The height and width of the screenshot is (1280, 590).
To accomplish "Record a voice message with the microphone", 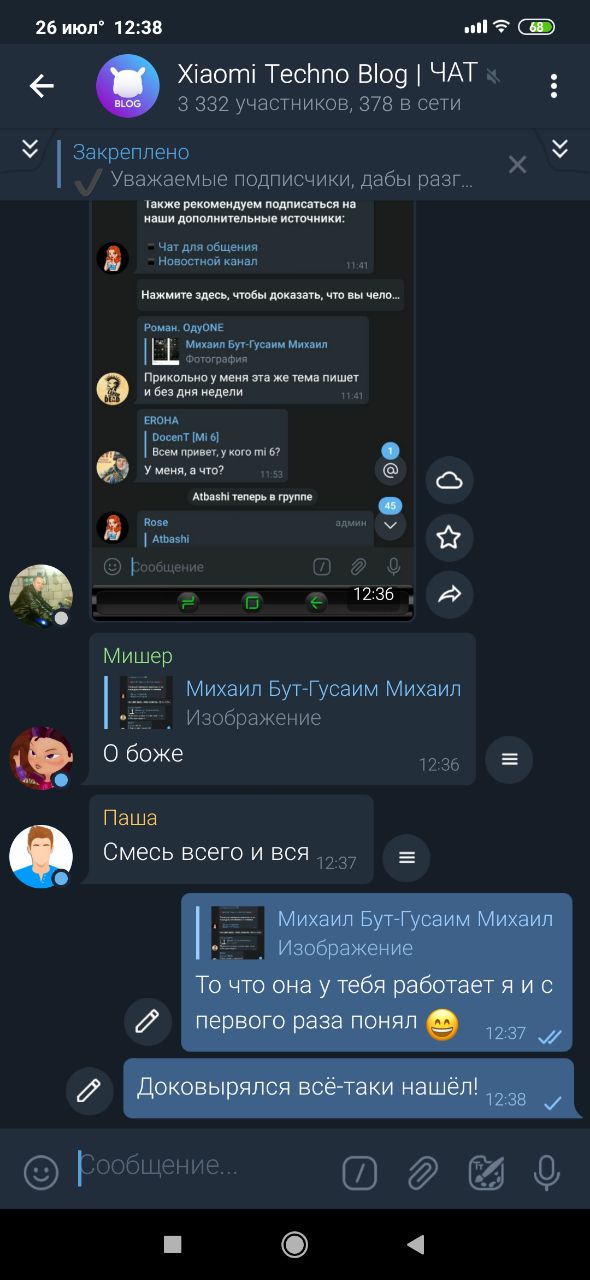I will click(x=546, y=1172).
